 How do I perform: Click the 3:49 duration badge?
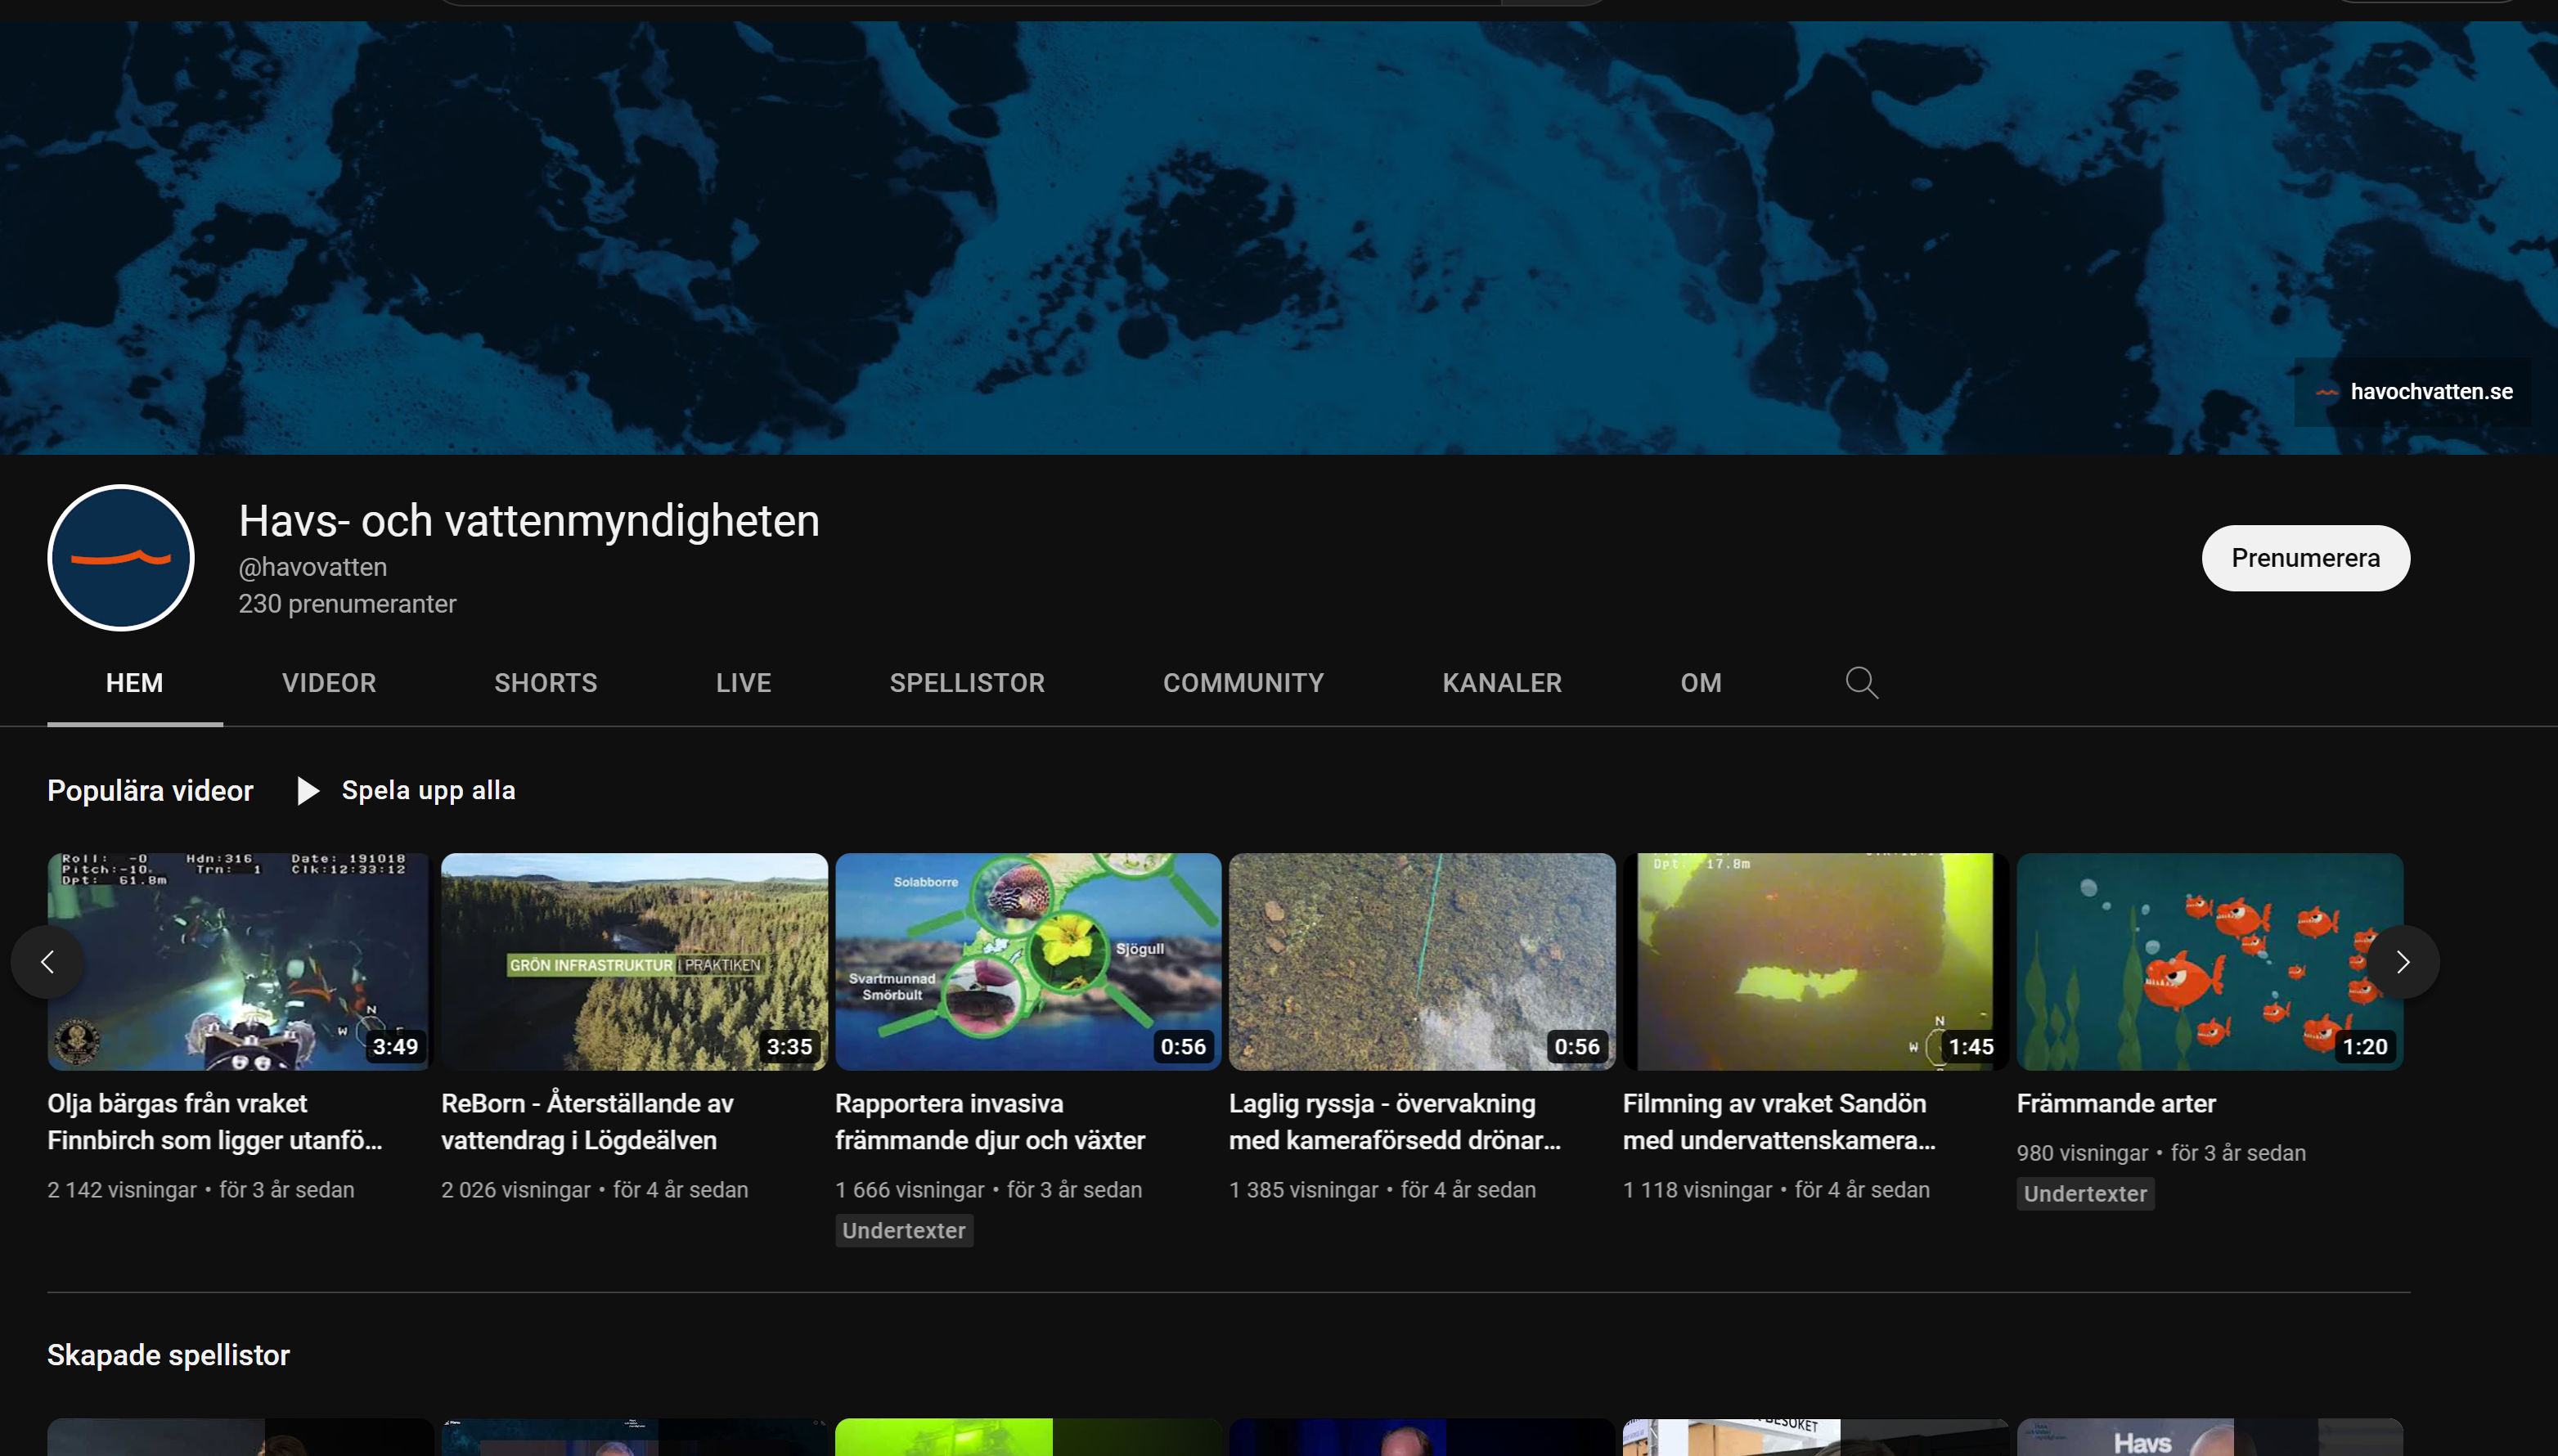395,1047
